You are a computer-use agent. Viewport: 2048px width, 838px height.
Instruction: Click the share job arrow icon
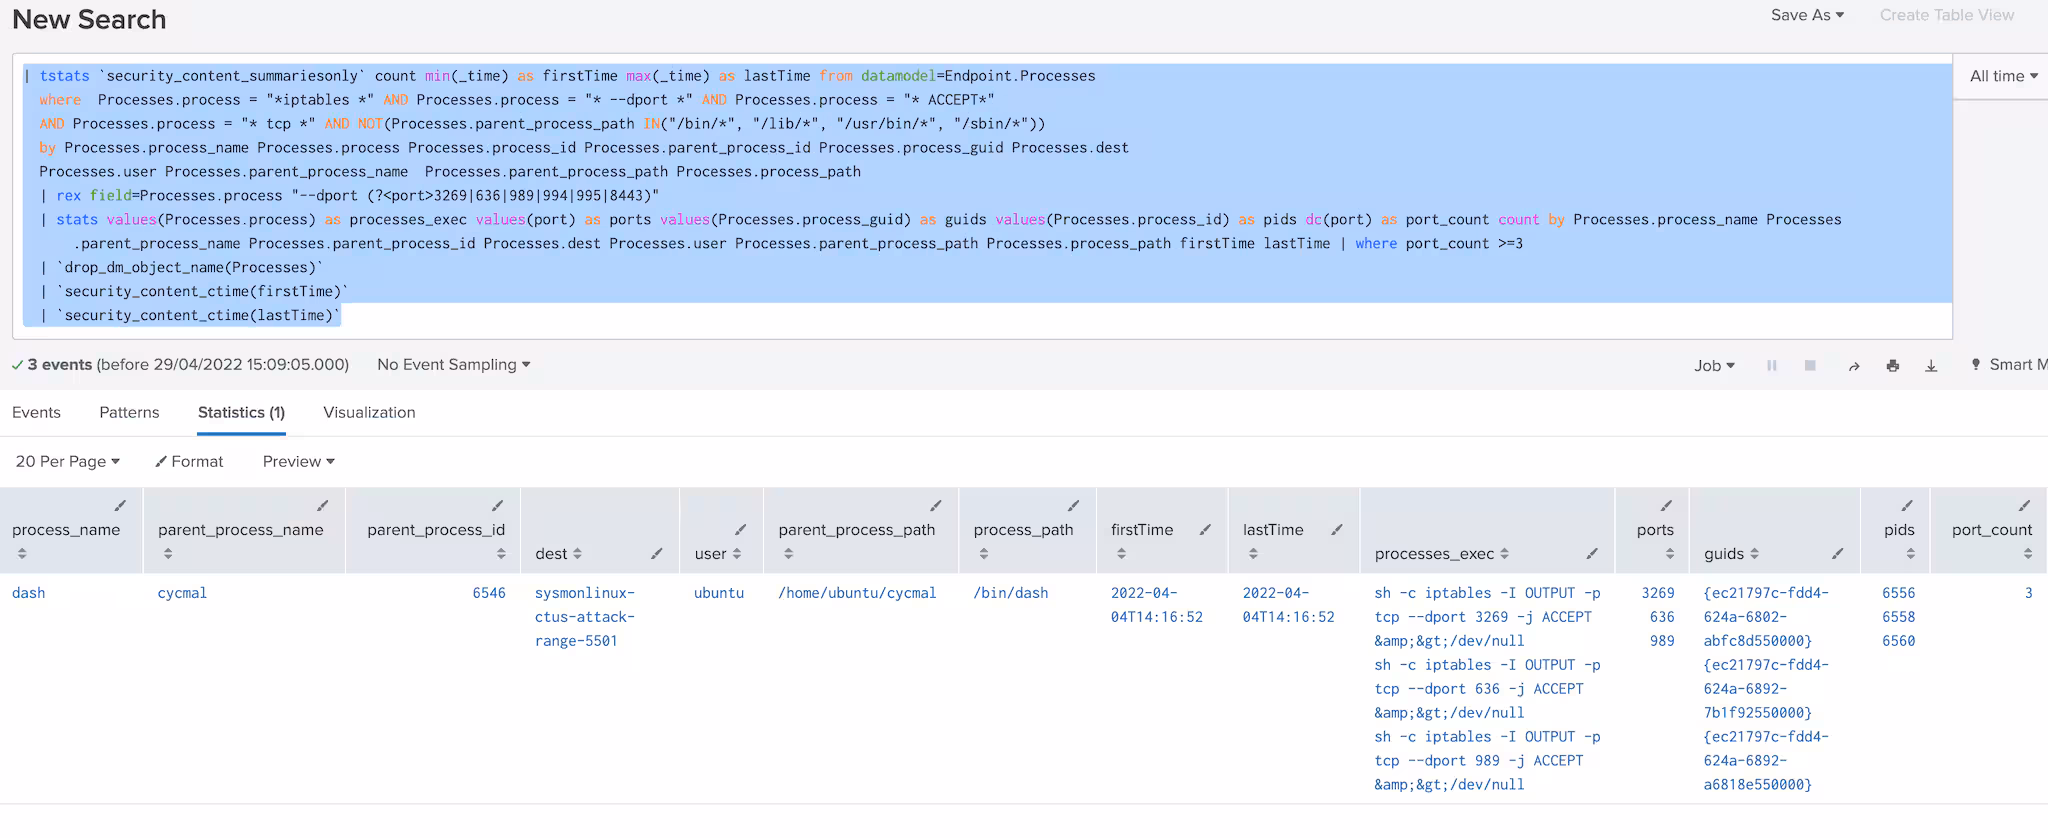coord(1853,366)
